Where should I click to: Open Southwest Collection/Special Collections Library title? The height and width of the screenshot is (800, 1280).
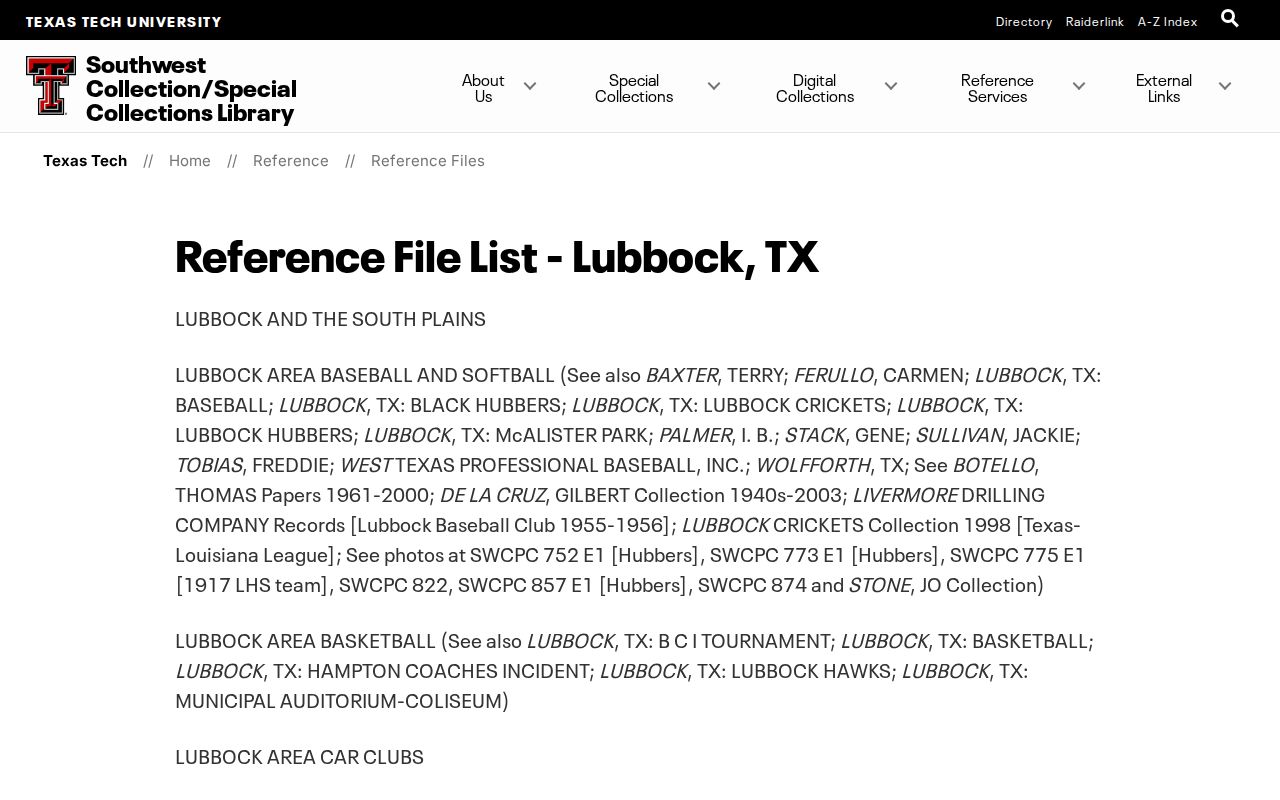(191, 89)
